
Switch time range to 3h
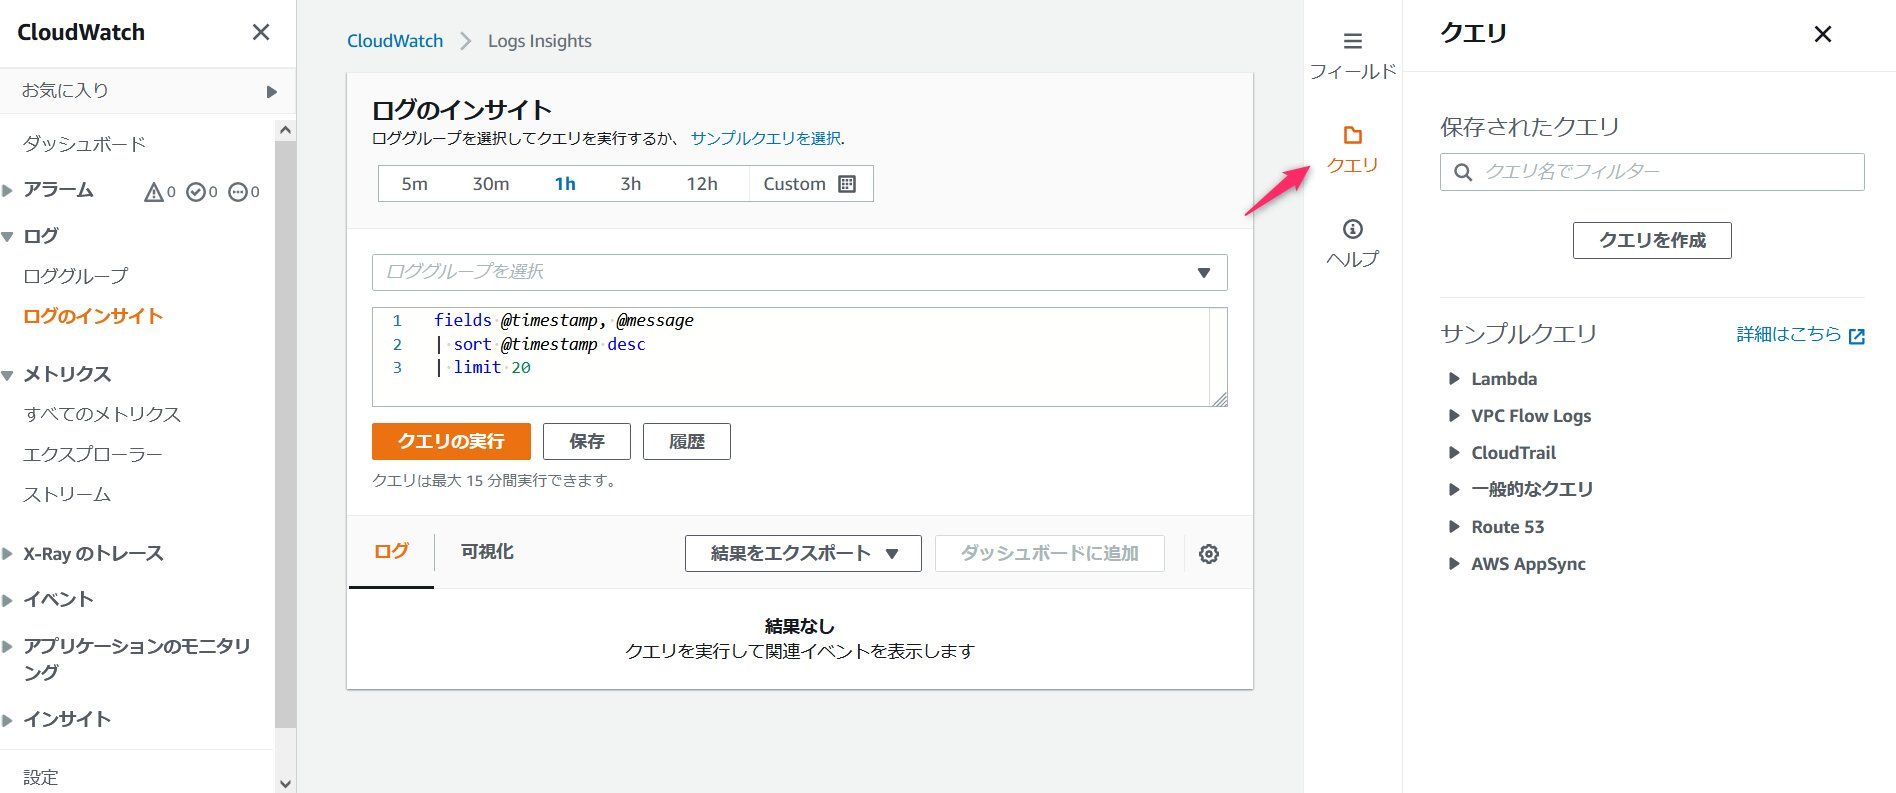630,184
